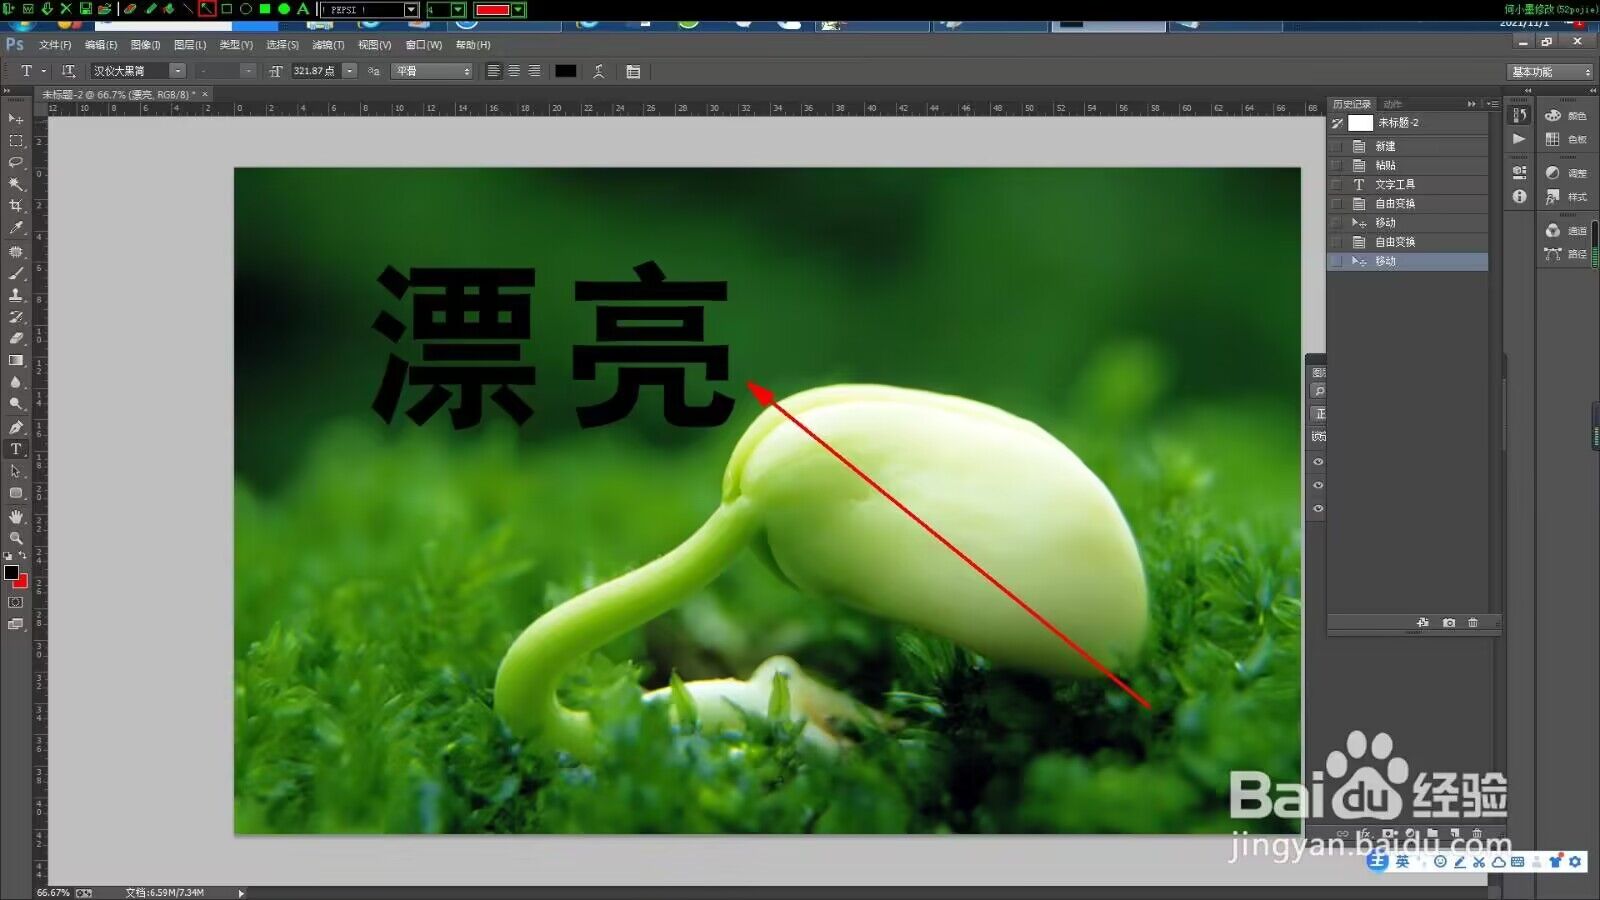Screen dimensions: 1600x900
Task: Switch to the 动作 panel tab
Action: [1392, 104]
